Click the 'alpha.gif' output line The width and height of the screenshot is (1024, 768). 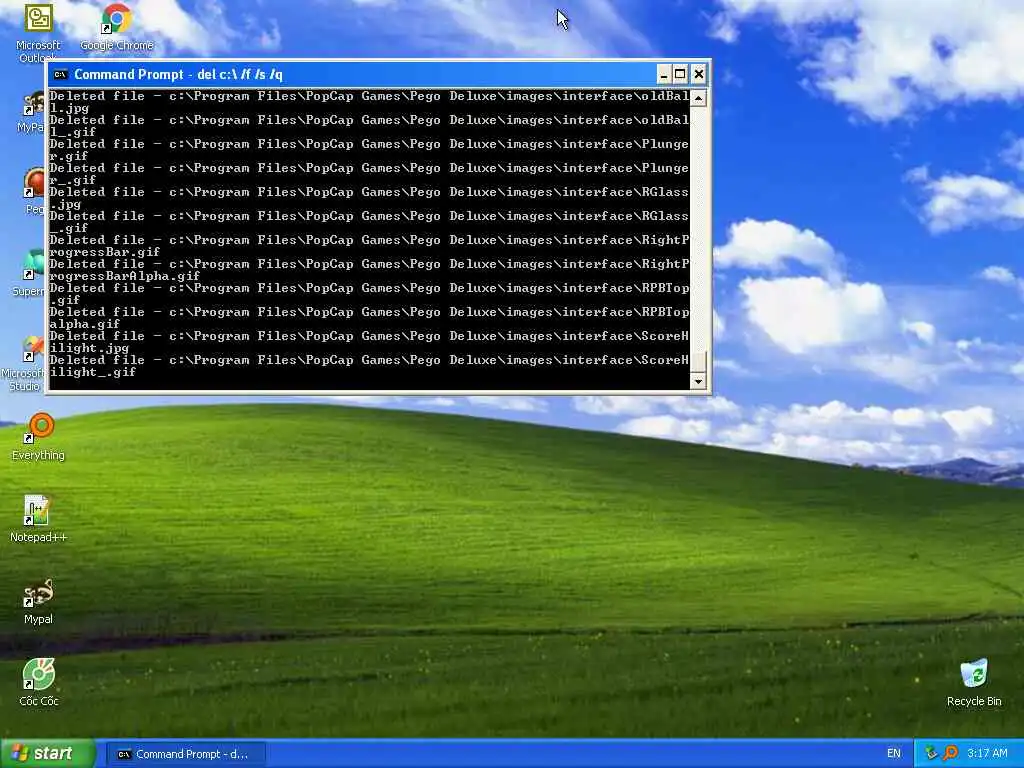pyautogui.click(x=84, y=324)
